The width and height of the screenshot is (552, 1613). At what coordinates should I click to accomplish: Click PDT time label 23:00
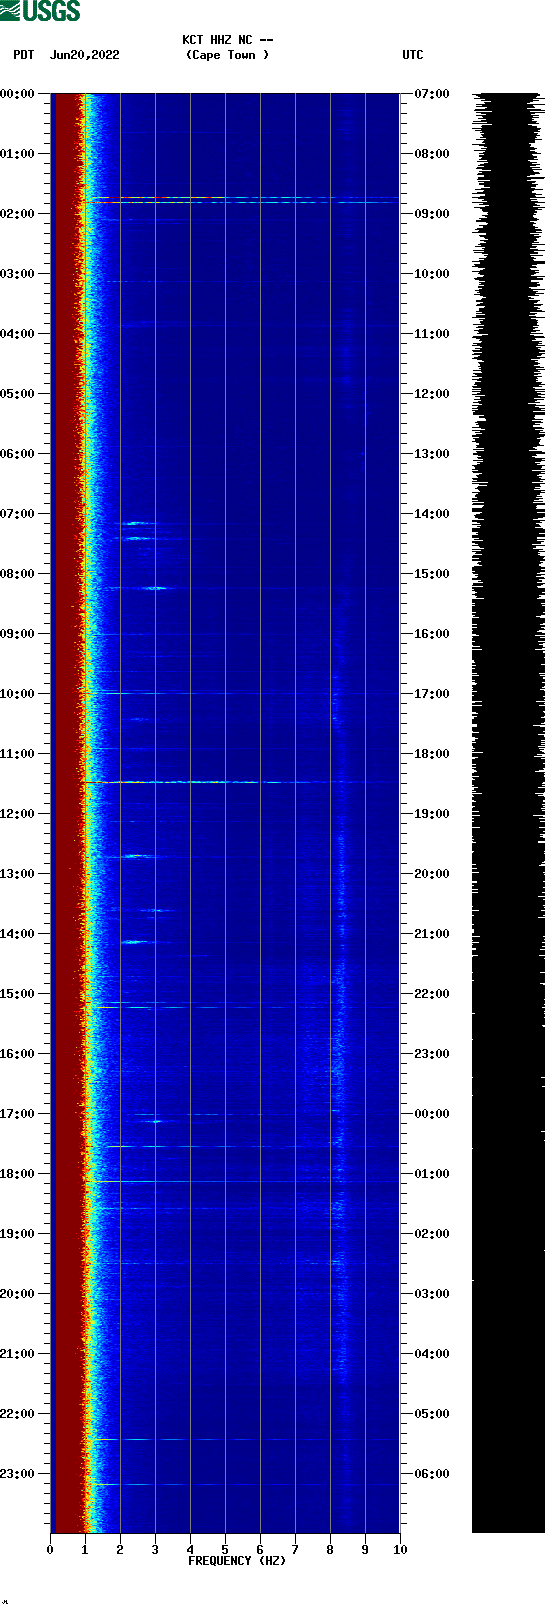18,1474
